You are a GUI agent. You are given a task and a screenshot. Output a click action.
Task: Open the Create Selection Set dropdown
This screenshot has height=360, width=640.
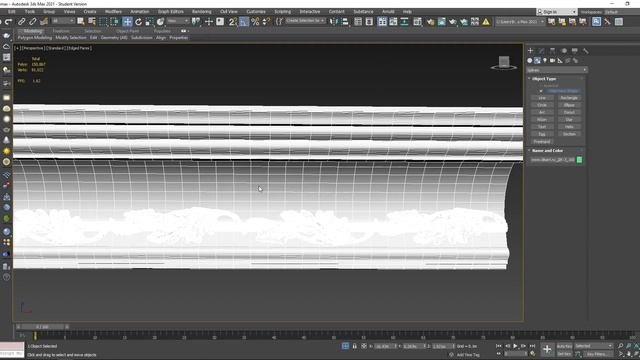[x=305, y=21]
